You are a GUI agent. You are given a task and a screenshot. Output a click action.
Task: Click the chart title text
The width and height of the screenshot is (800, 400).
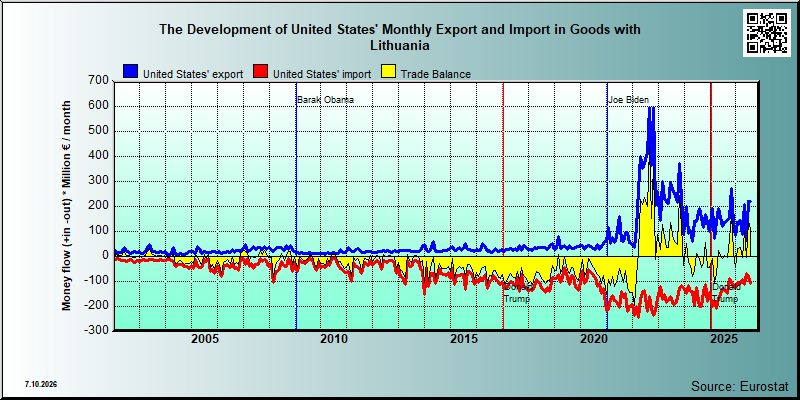(399, 37)
